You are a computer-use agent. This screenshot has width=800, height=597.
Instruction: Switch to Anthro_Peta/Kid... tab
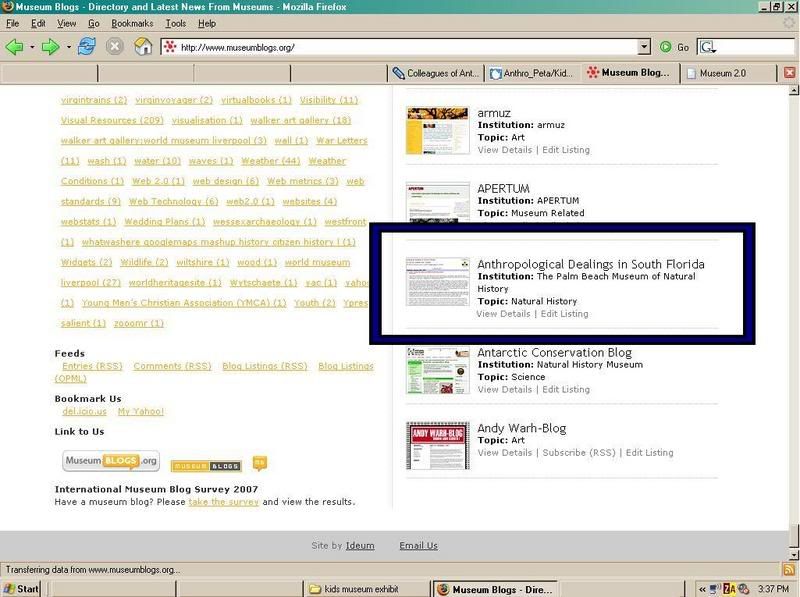point(532,73)
